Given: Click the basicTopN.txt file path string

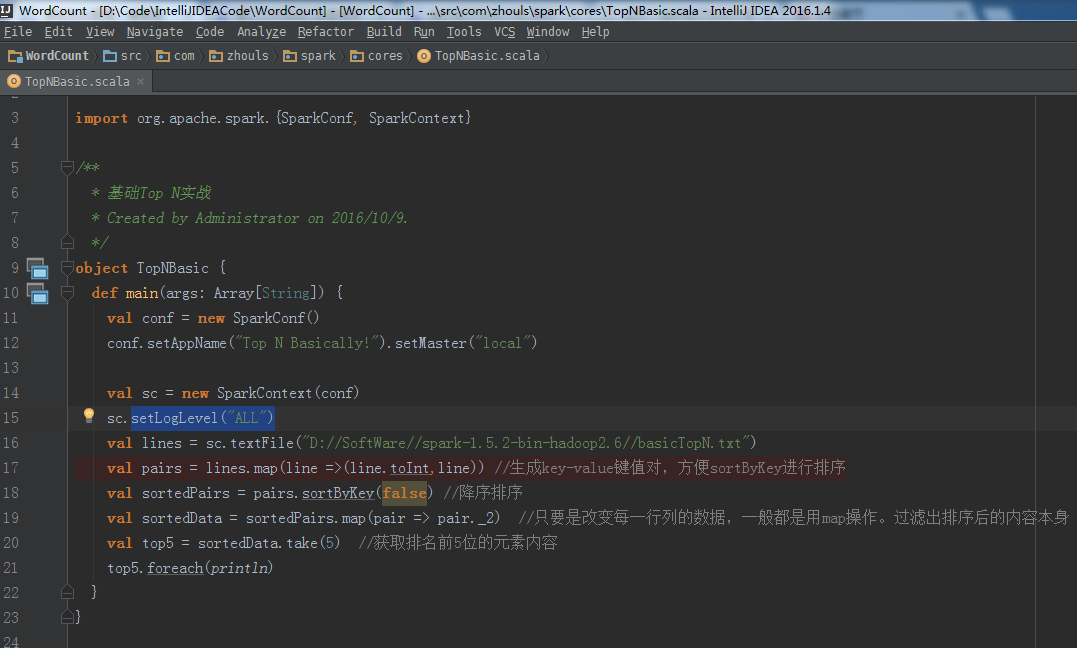Looking at the screenshot, I should click(x=525, y=443).
